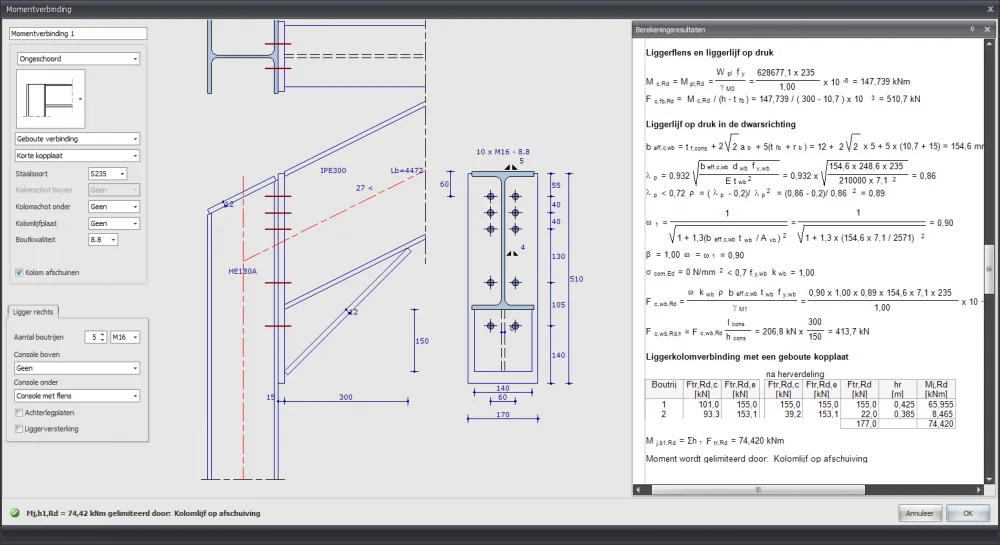
Task: Open the Console onder dropdown
Action: pyautogui.click(x=77, y=396)
